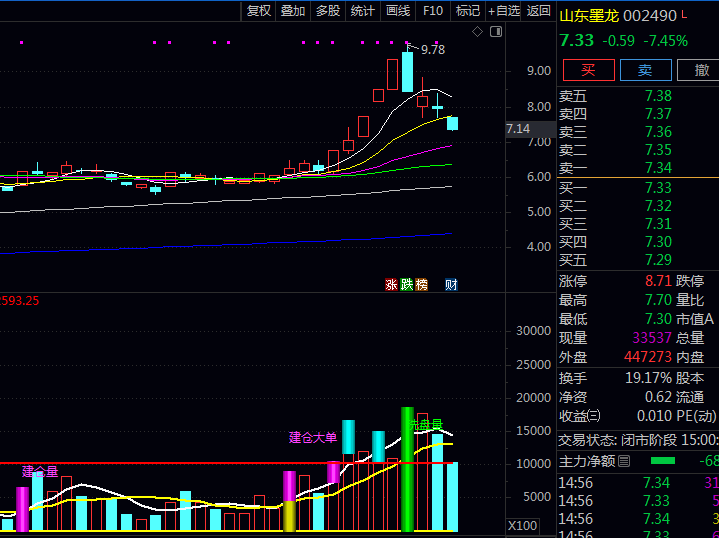Click the -7.45% change percentage

[666, 41]
